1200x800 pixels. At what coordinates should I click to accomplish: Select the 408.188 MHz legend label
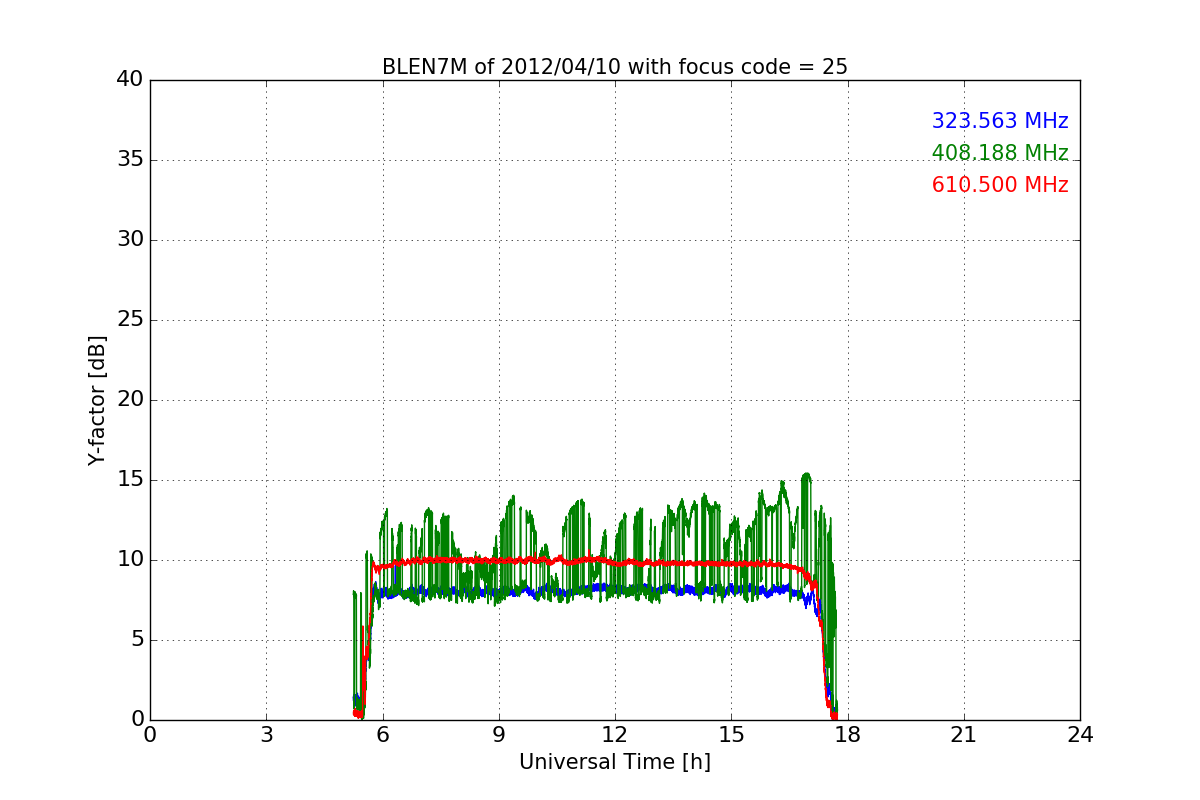pos(1000,153)
